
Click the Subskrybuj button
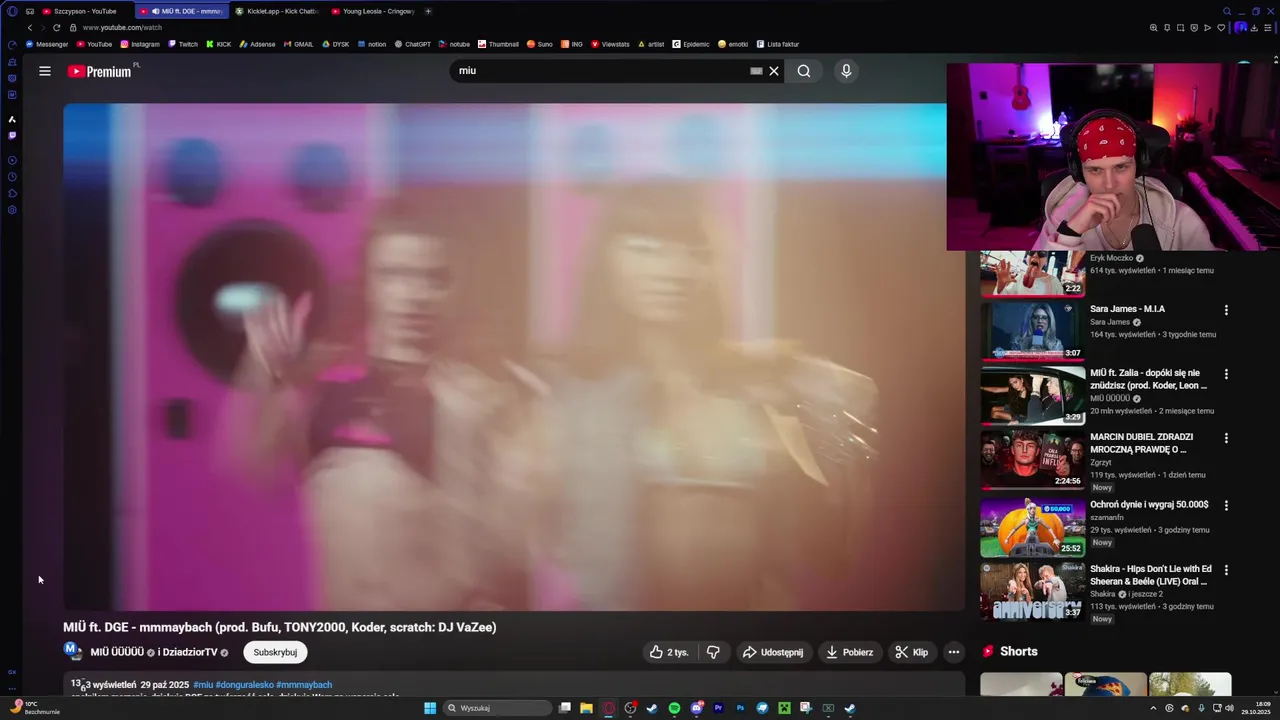[x=275, y=652]
